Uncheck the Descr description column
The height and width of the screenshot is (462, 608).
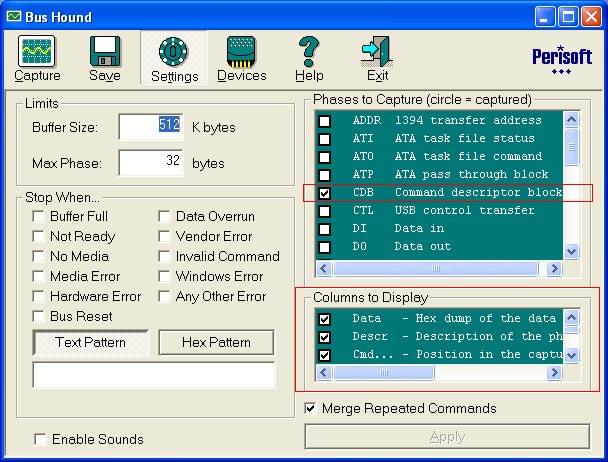point(325,337)
